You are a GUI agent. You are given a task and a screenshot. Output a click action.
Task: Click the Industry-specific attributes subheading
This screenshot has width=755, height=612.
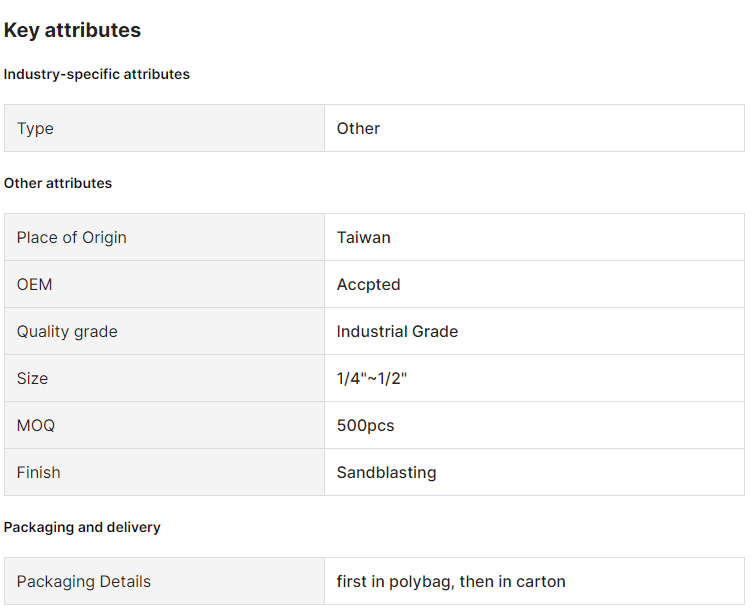96,74
